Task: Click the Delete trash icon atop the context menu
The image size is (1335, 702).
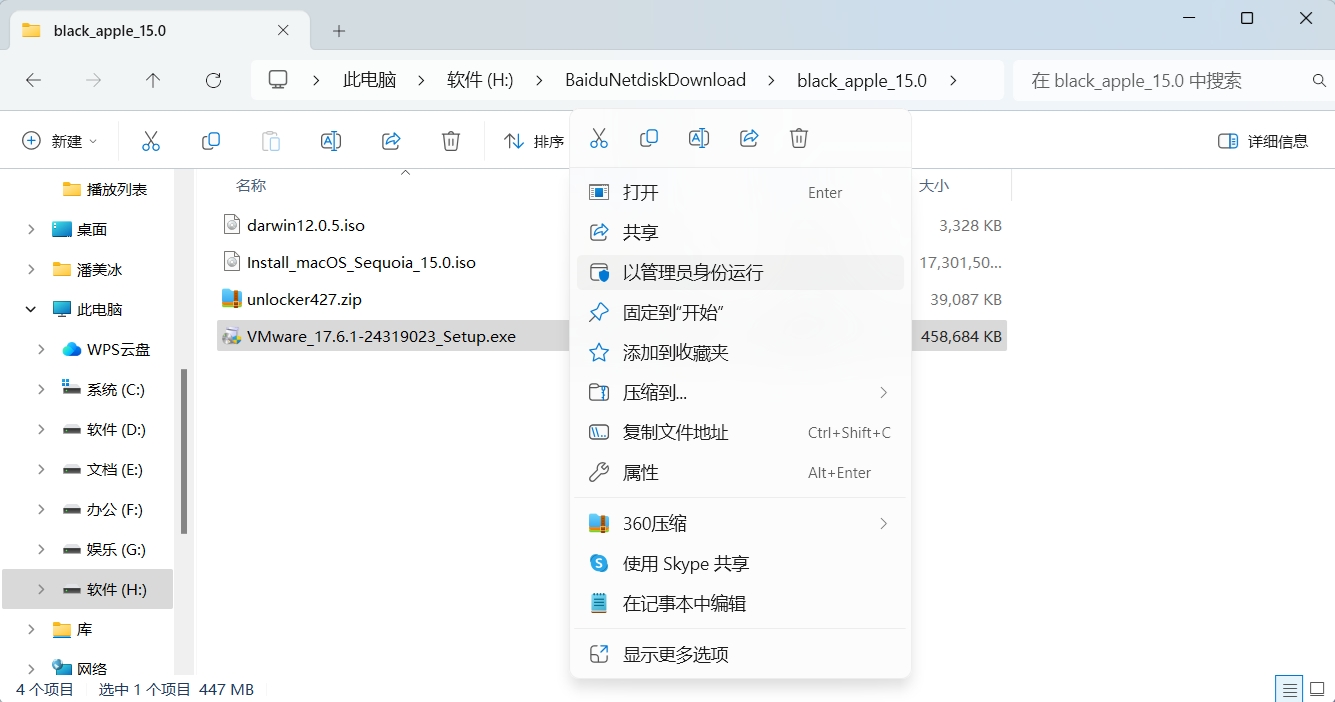Action: pyautogui.click(x=799, y=138)
